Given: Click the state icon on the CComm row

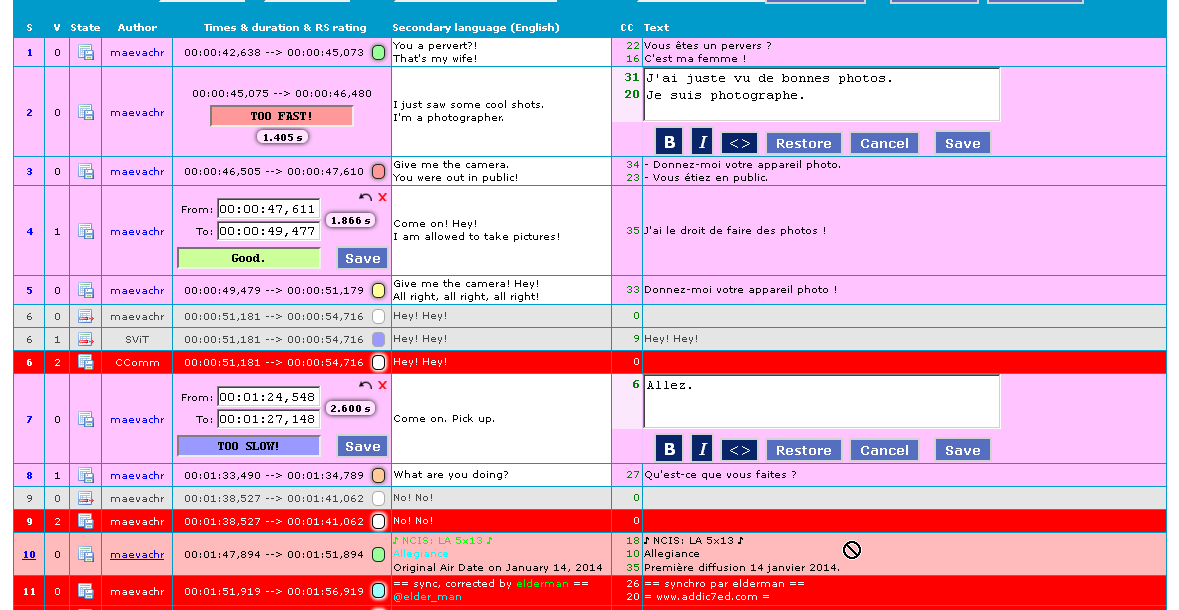Looking at the screenshot, I should pos(86,362).
